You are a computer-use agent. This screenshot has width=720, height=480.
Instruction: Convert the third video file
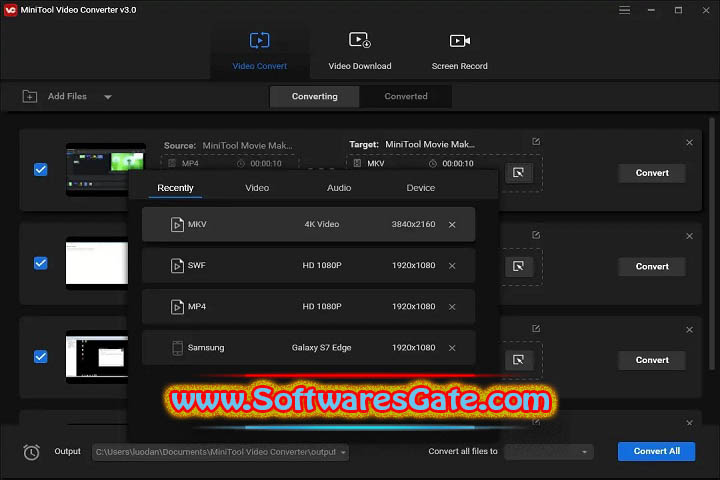tap(652, 360)
